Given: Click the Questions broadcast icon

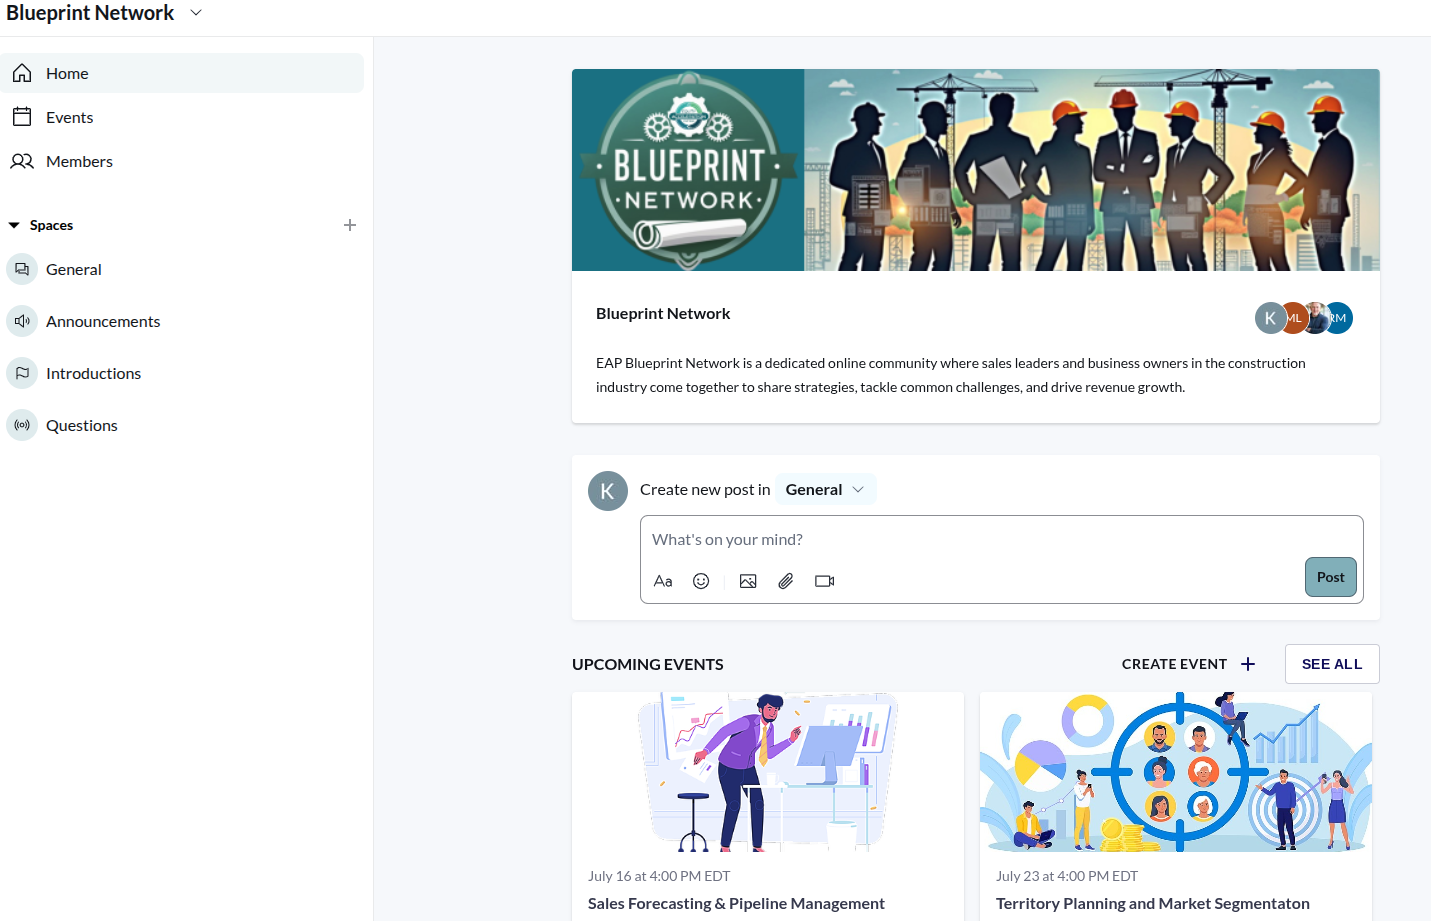Looking at the screenshot, I should [x=22, y=425].
